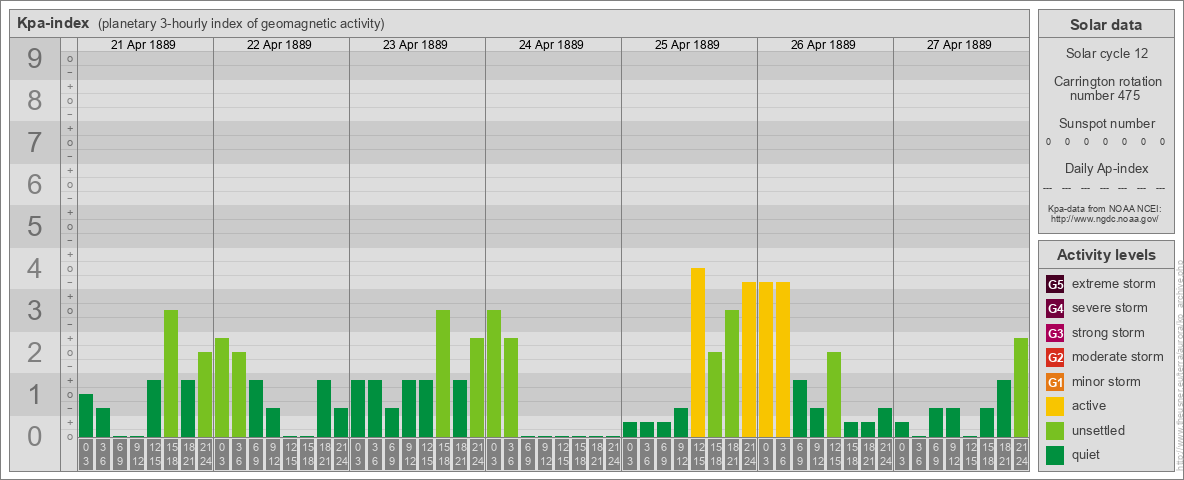The height and width of the screenshot is (480, 1184).
Task: Click the 'Solar cycle 12' text
Action: click(1106, 54)
